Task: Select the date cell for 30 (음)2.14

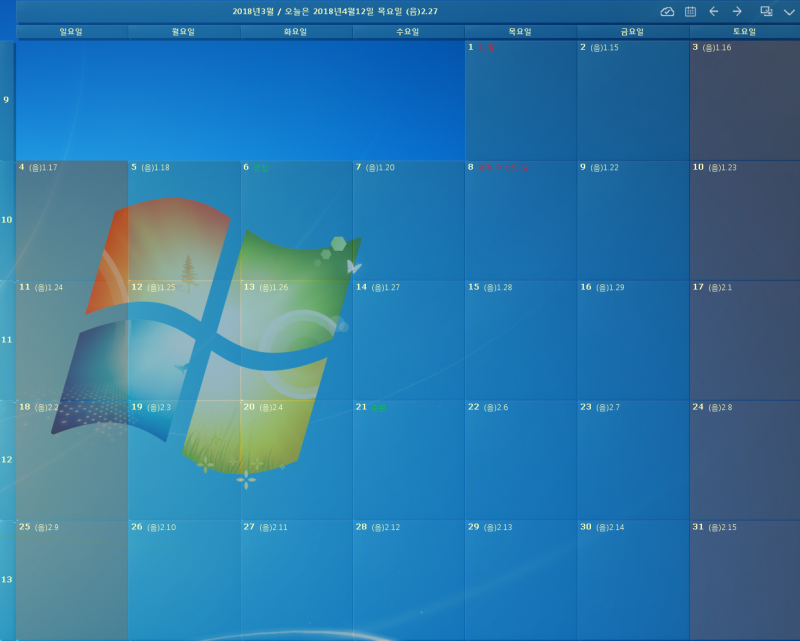Action: tap(633, 580)
